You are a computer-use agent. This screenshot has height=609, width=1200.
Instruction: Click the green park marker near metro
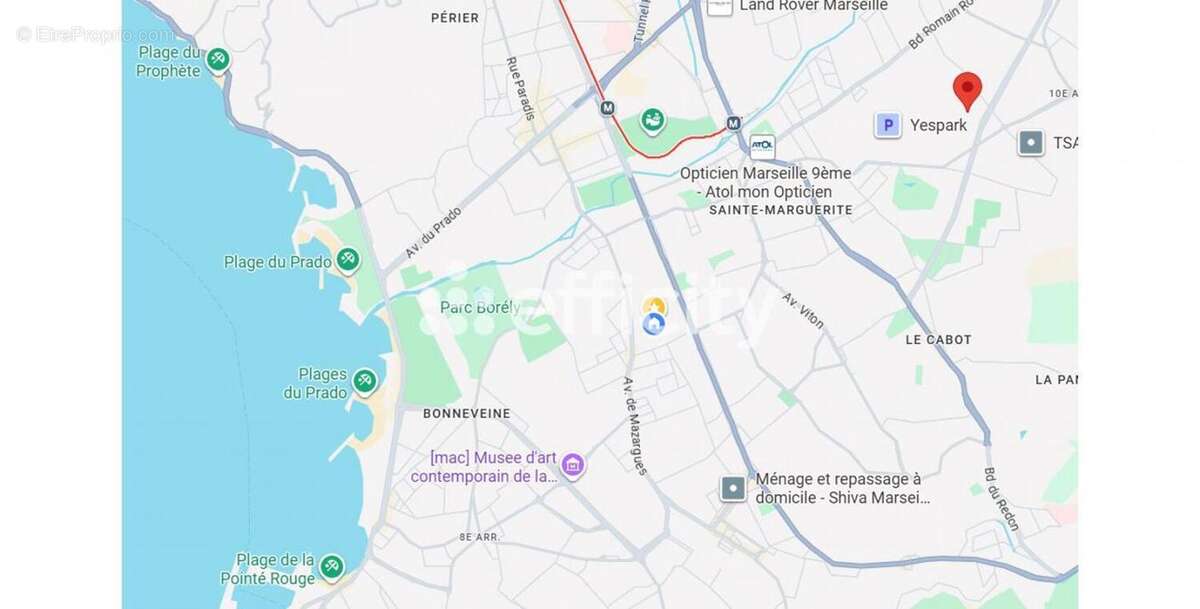tap(652, 121)
